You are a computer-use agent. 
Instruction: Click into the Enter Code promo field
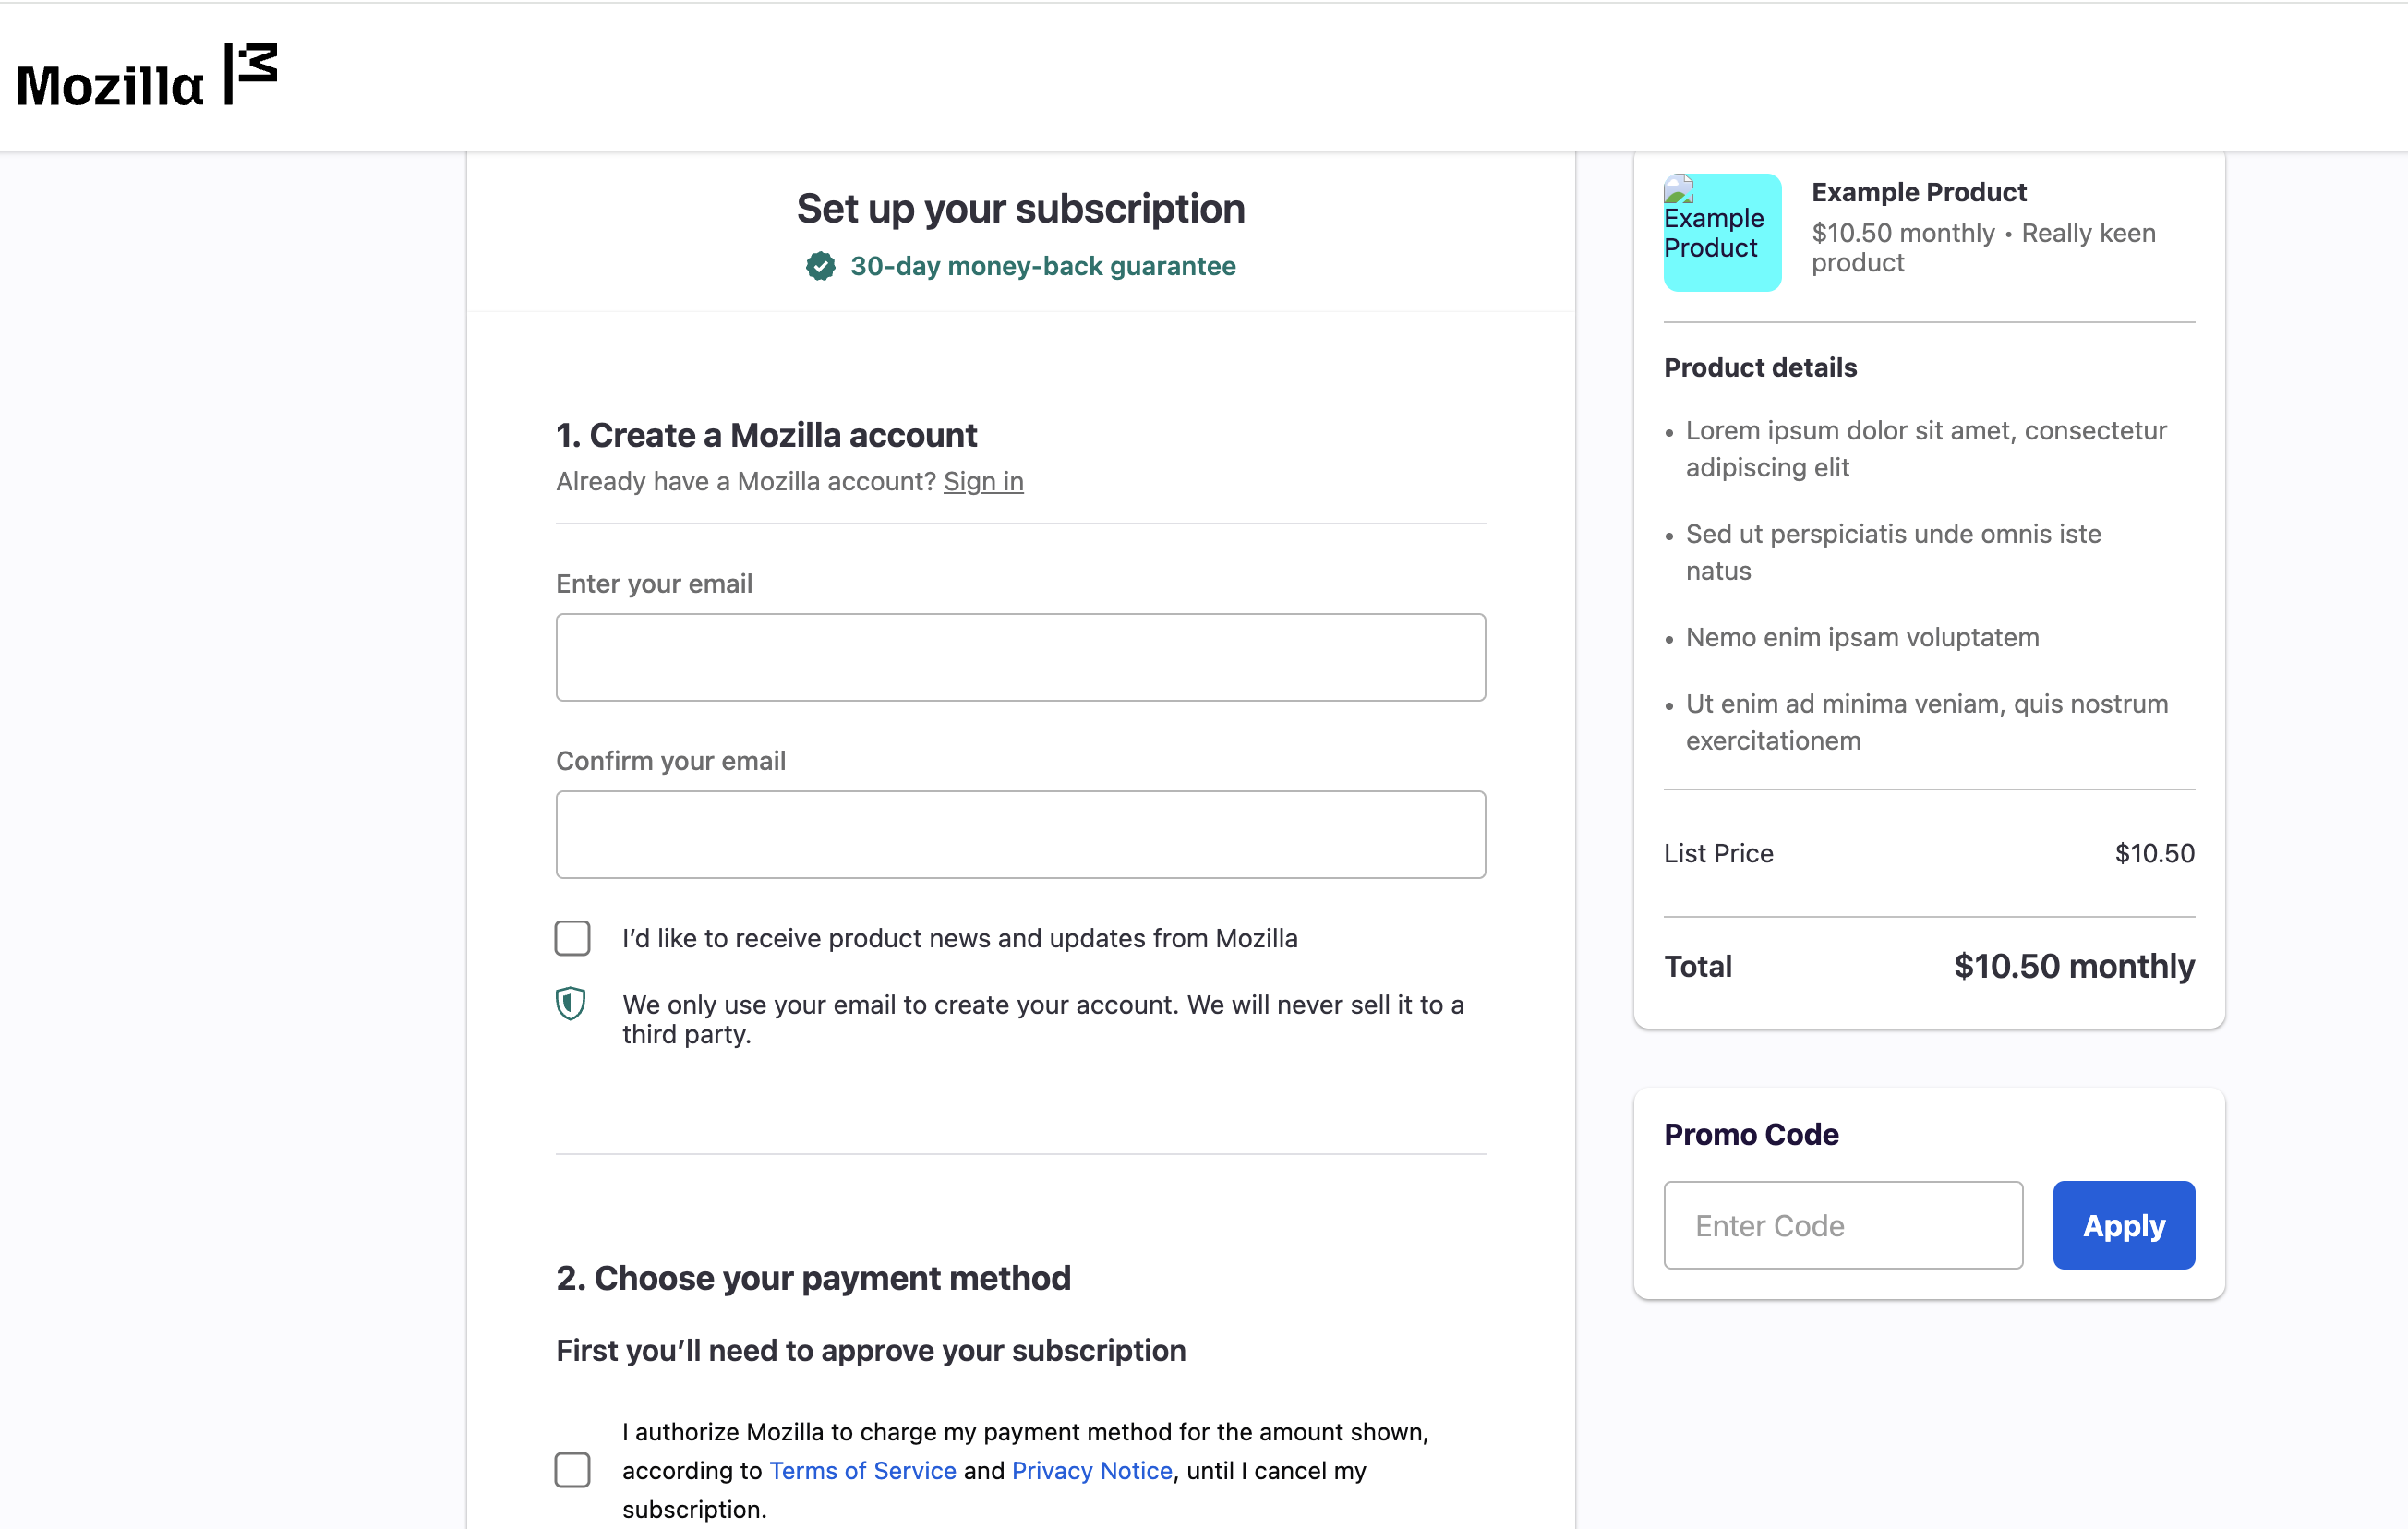point(1842,1225)
